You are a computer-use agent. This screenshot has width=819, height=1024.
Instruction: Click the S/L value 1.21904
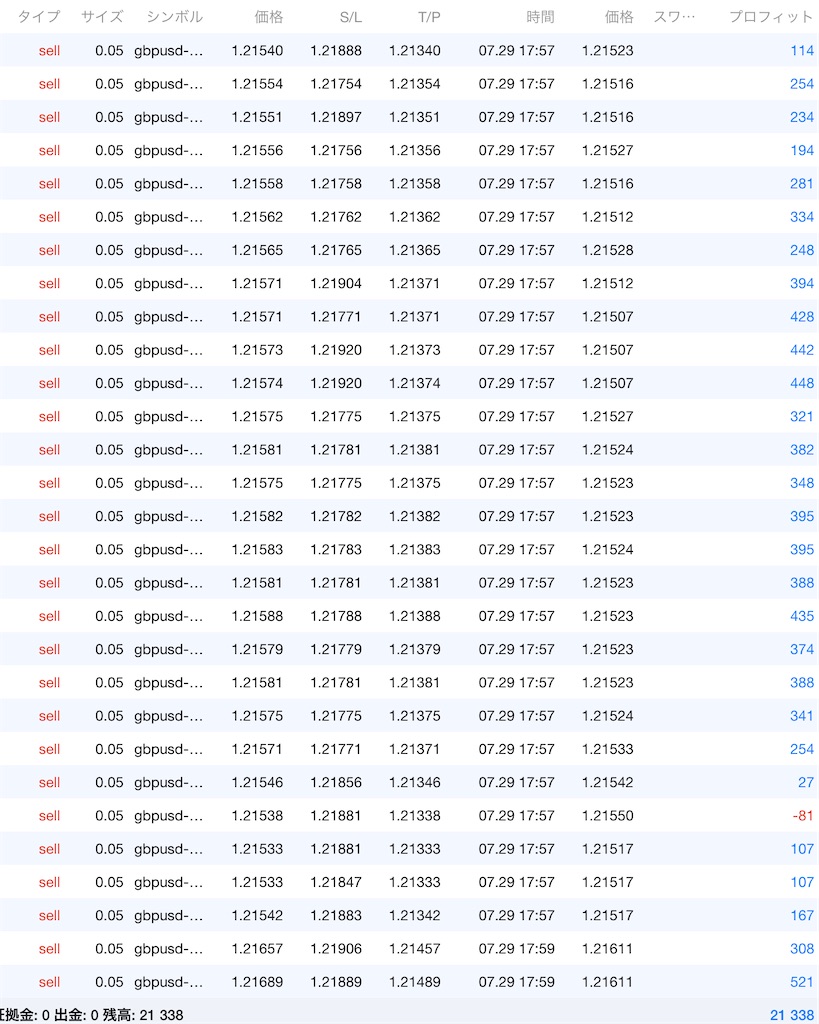pos(336,283)
